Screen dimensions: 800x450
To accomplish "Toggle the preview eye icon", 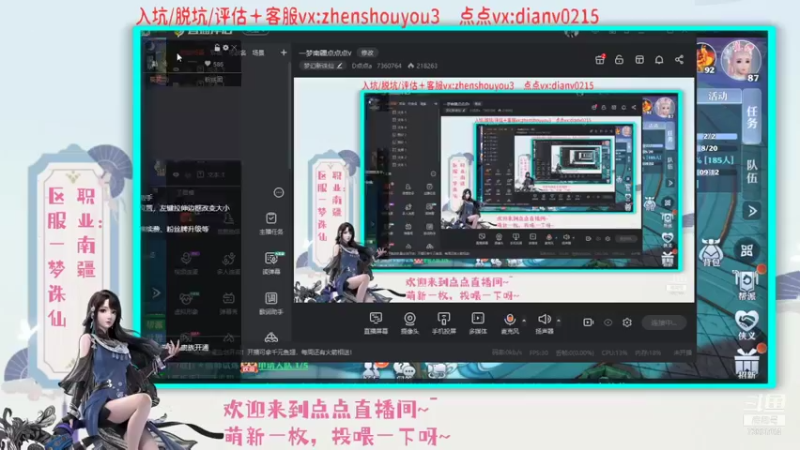I will (608, 322).
